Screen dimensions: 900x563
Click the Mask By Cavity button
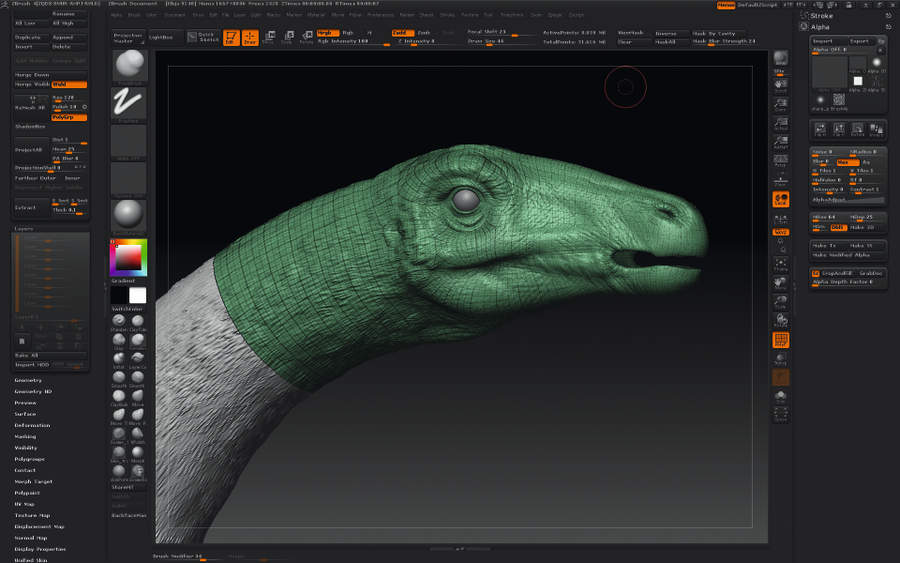pos(712,33)
